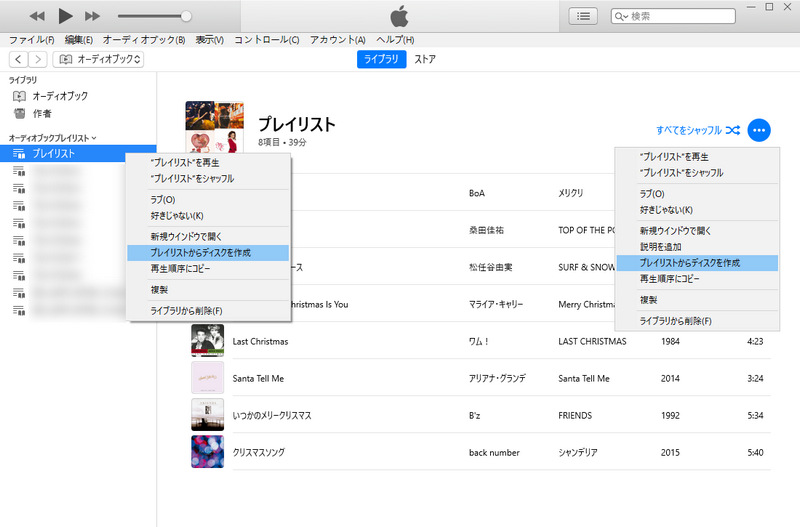Choose ラブ(O) in left context menu
Screen dimensions: 800x527
click(x=208, y=199)
